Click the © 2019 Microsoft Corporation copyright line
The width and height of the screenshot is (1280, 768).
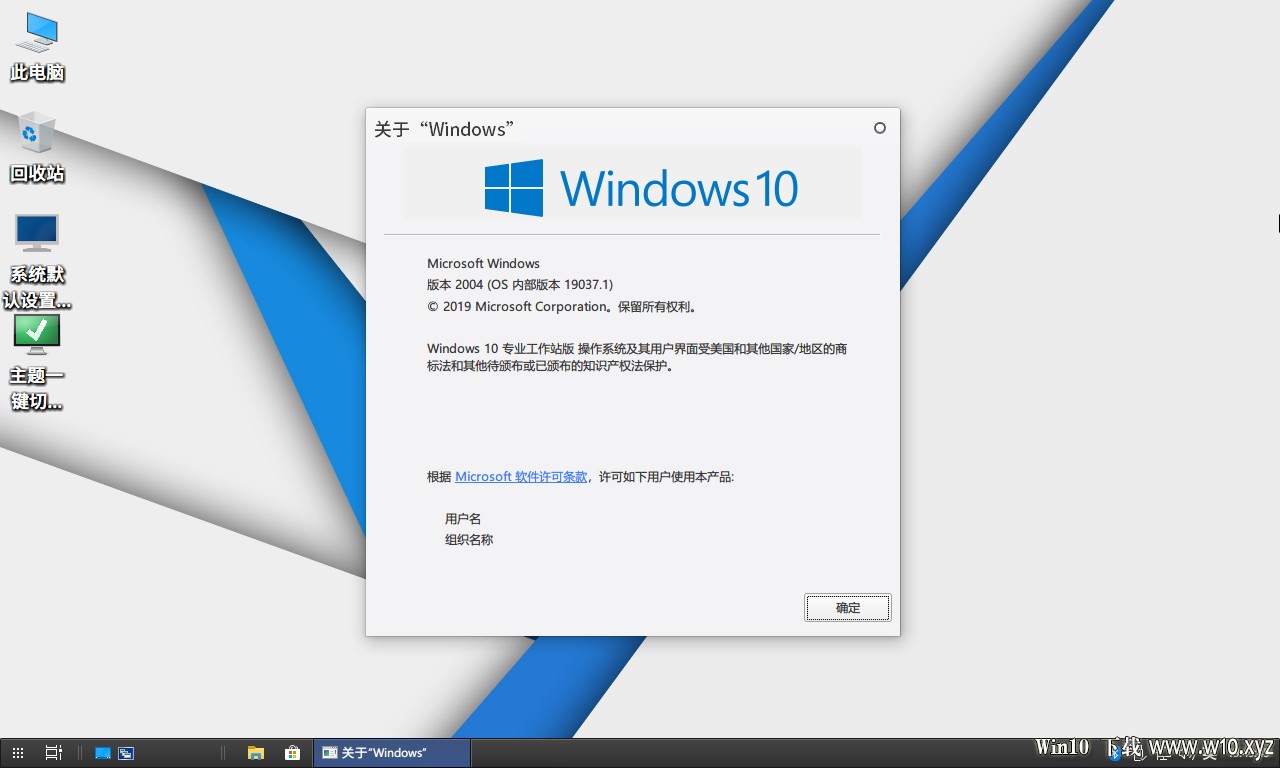coord(561,307)
